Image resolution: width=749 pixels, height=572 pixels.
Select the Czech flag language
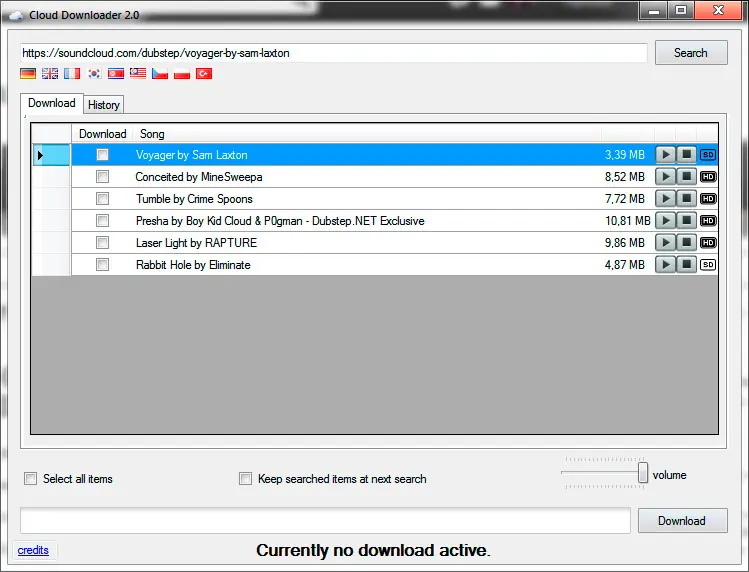pos(160,74)
